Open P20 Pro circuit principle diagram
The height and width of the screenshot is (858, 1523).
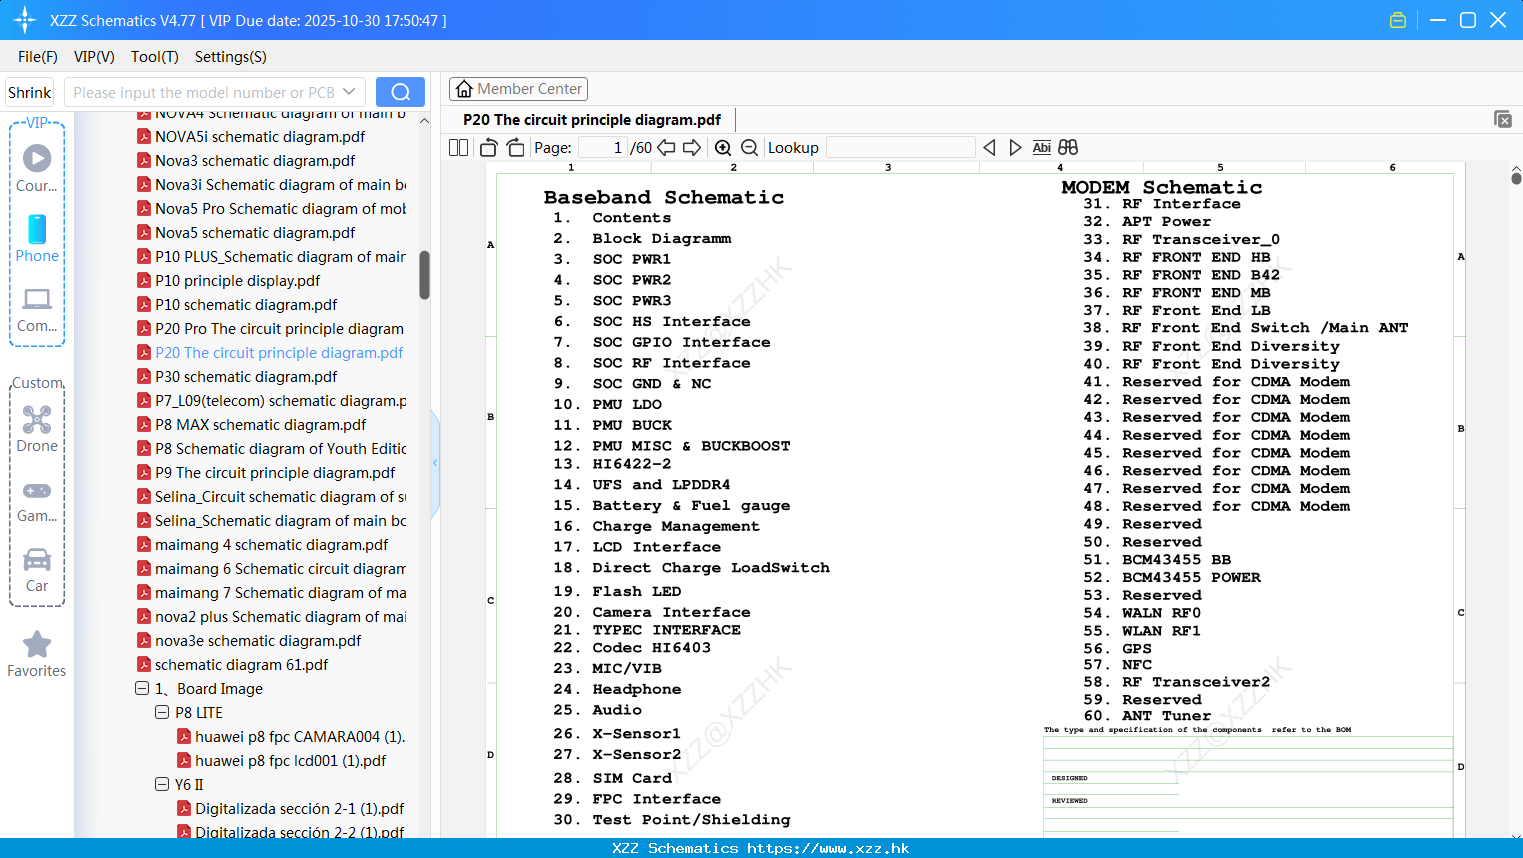(x=279, y=328)
